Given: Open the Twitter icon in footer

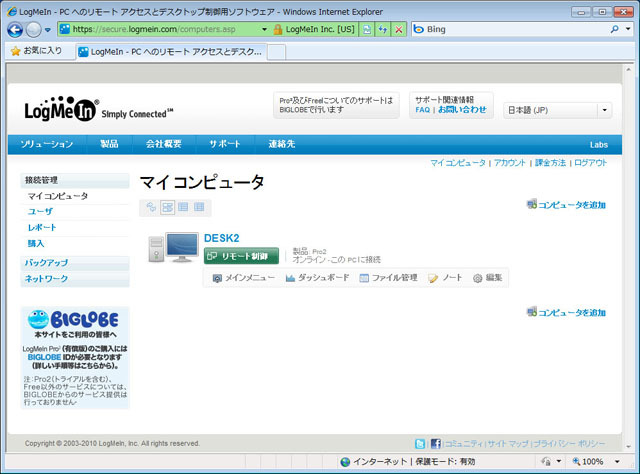Looking at the screenshot, I should coord(420,443).
